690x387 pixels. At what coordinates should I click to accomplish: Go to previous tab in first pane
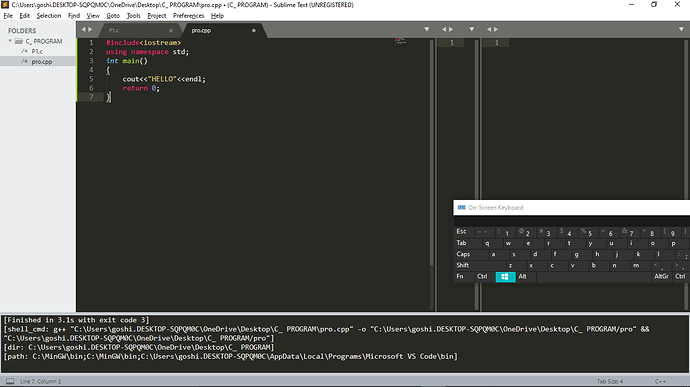pos(83,29)
